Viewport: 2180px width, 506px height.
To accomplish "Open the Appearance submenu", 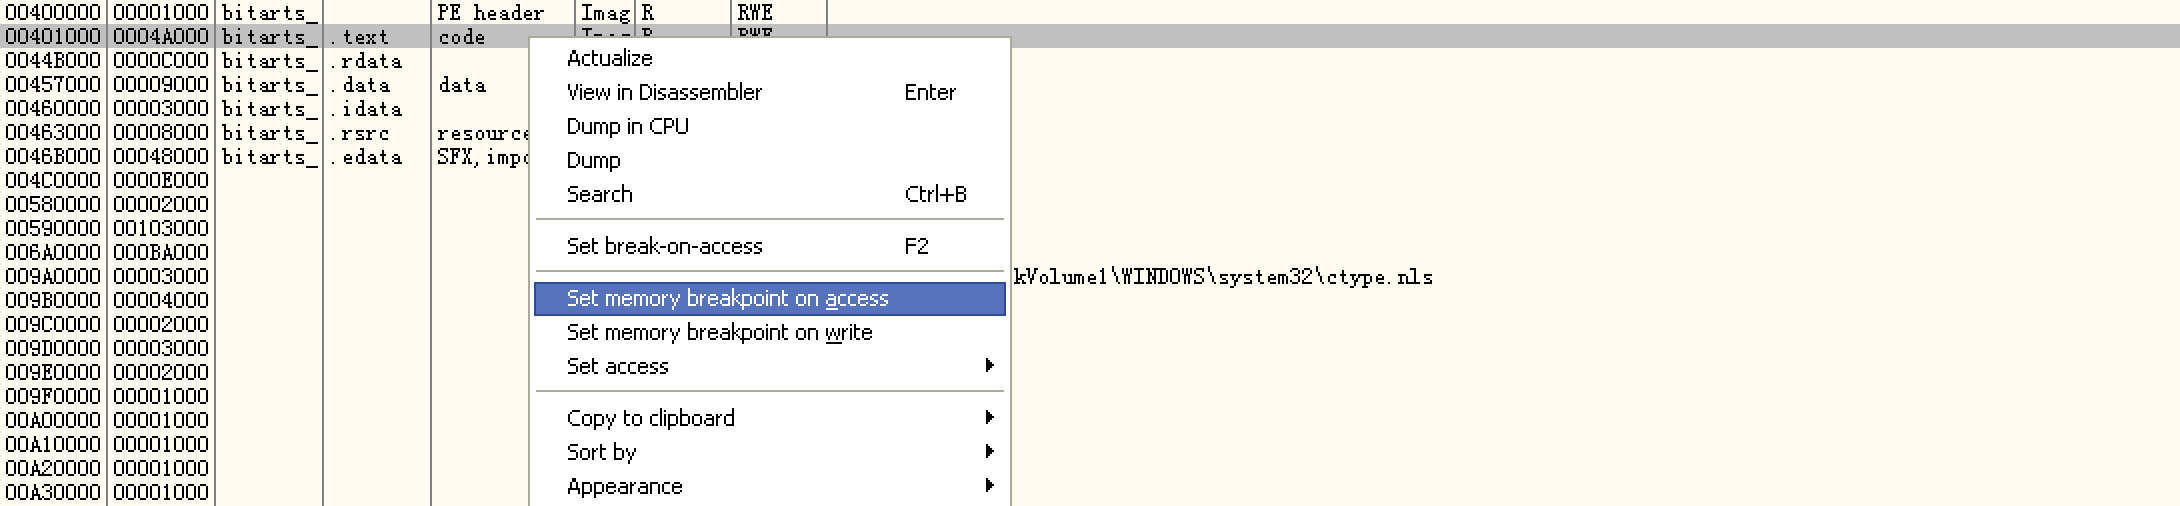I will tap(624, 486).
